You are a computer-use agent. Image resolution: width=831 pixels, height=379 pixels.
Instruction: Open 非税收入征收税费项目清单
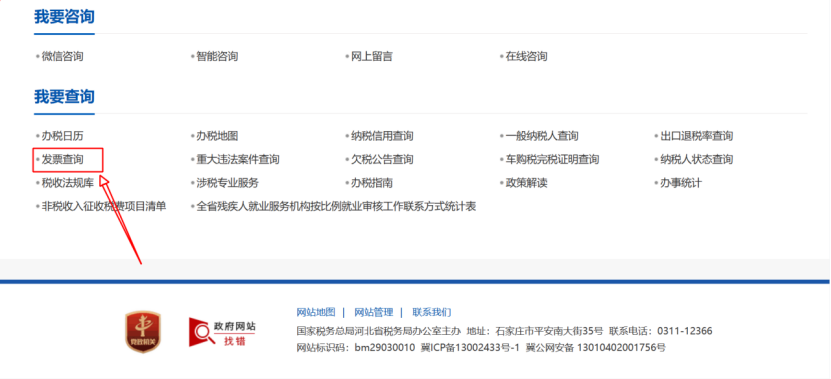coord(104,206)
